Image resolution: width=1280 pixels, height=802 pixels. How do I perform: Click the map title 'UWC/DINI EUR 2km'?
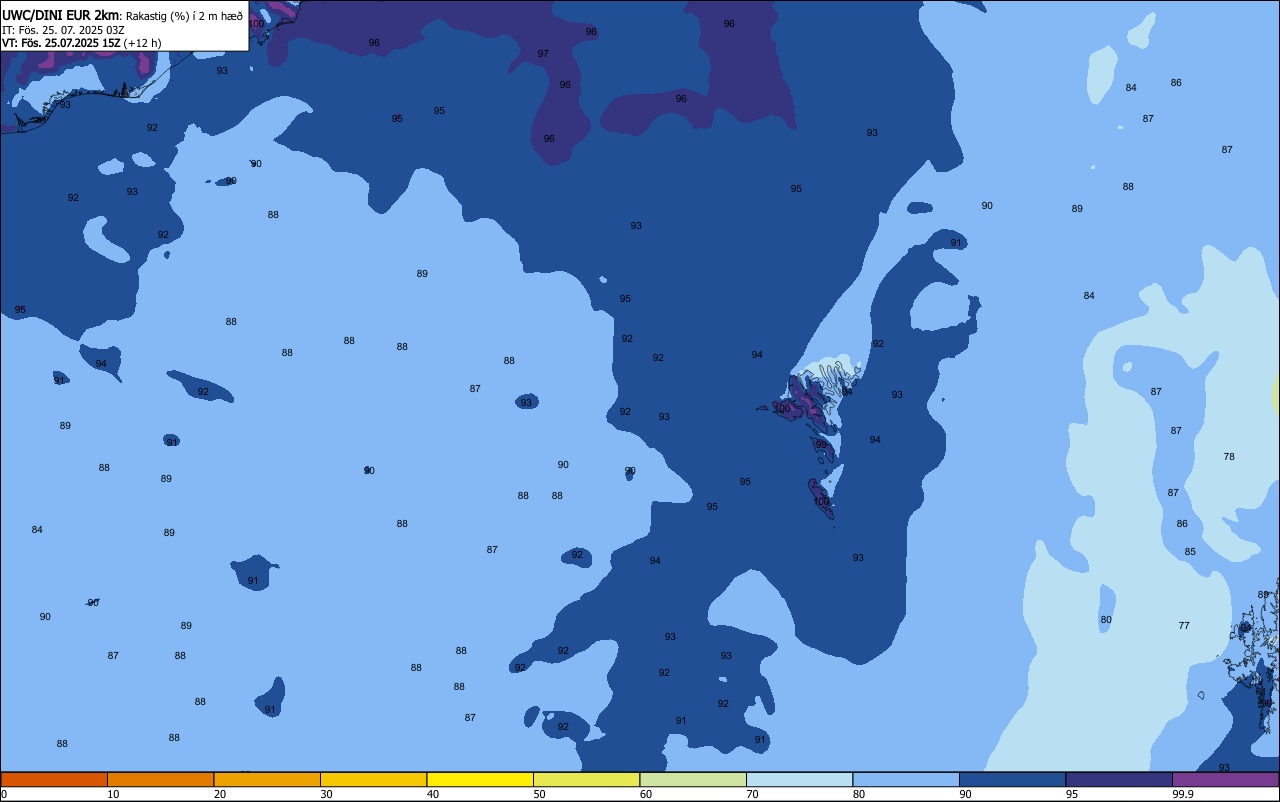coord(60,15)
